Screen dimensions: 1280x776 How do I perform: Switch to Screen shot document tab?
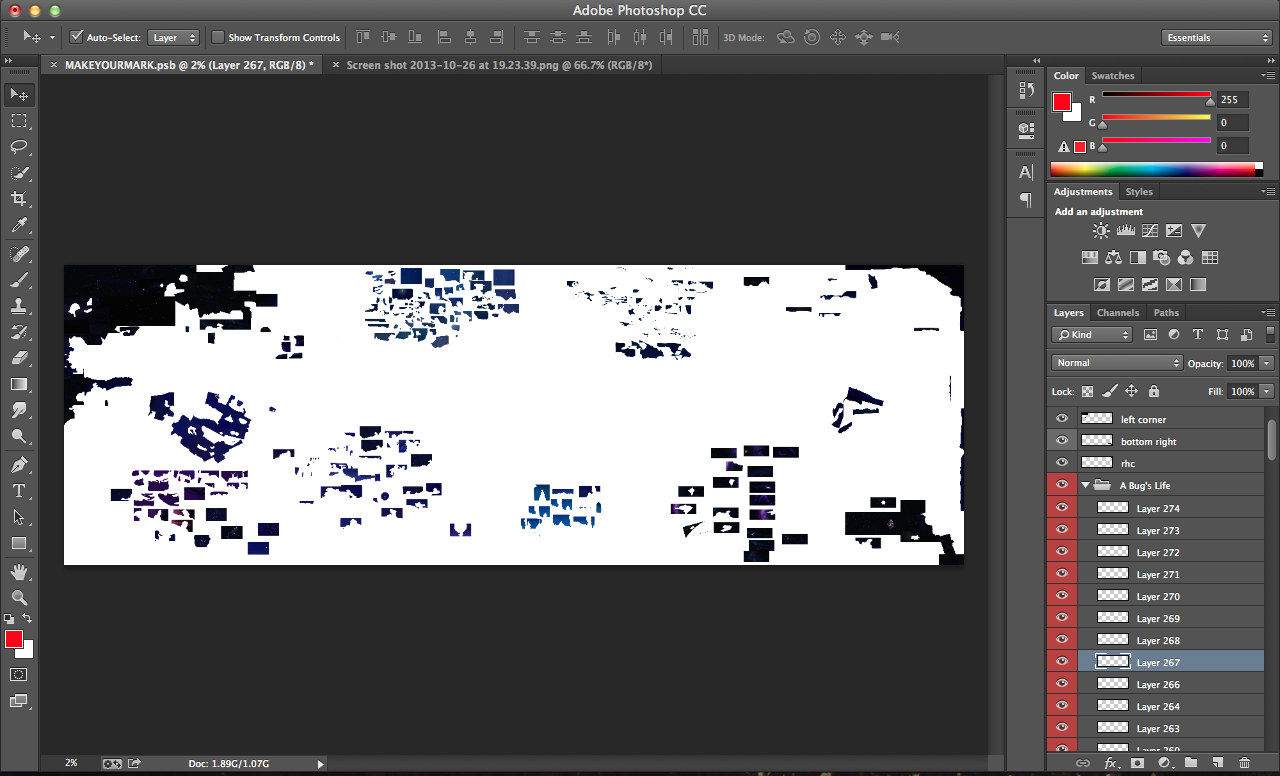[x=498, y=65]
